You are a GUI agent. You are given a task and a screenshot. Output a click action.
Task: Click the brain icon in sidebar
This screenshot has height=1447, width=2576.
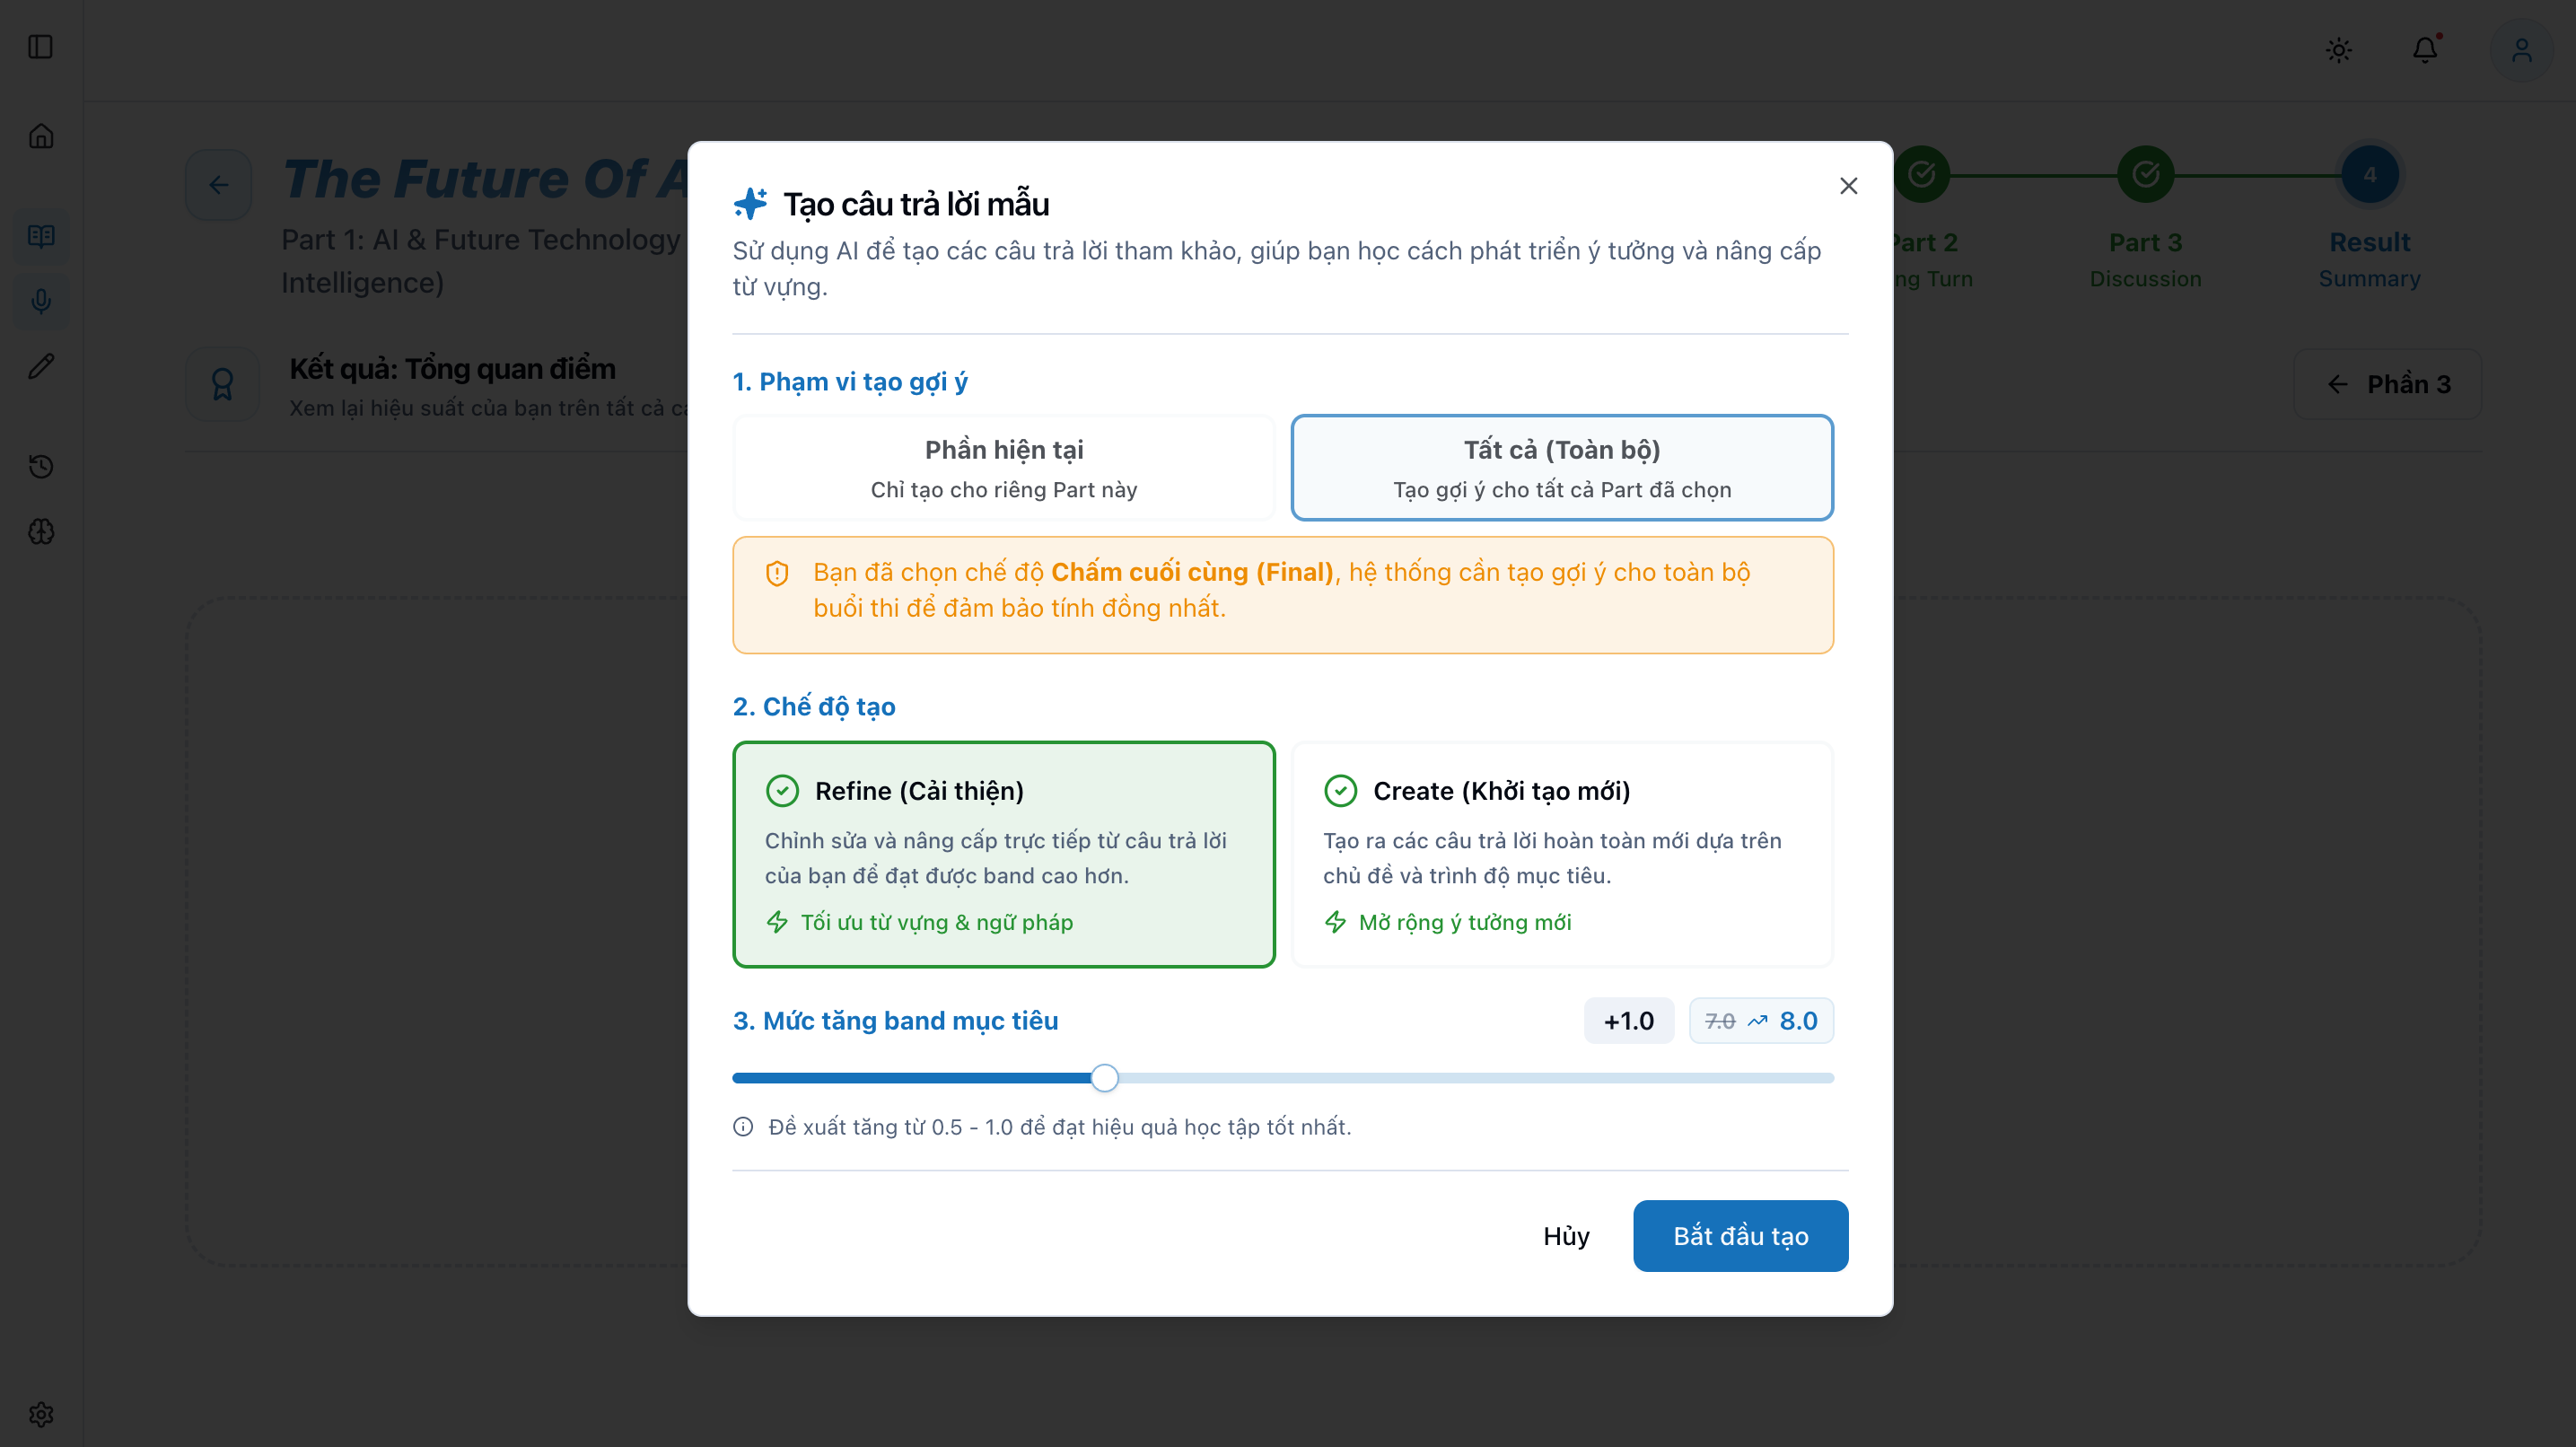pyautogui.click(x=41, y=531)
